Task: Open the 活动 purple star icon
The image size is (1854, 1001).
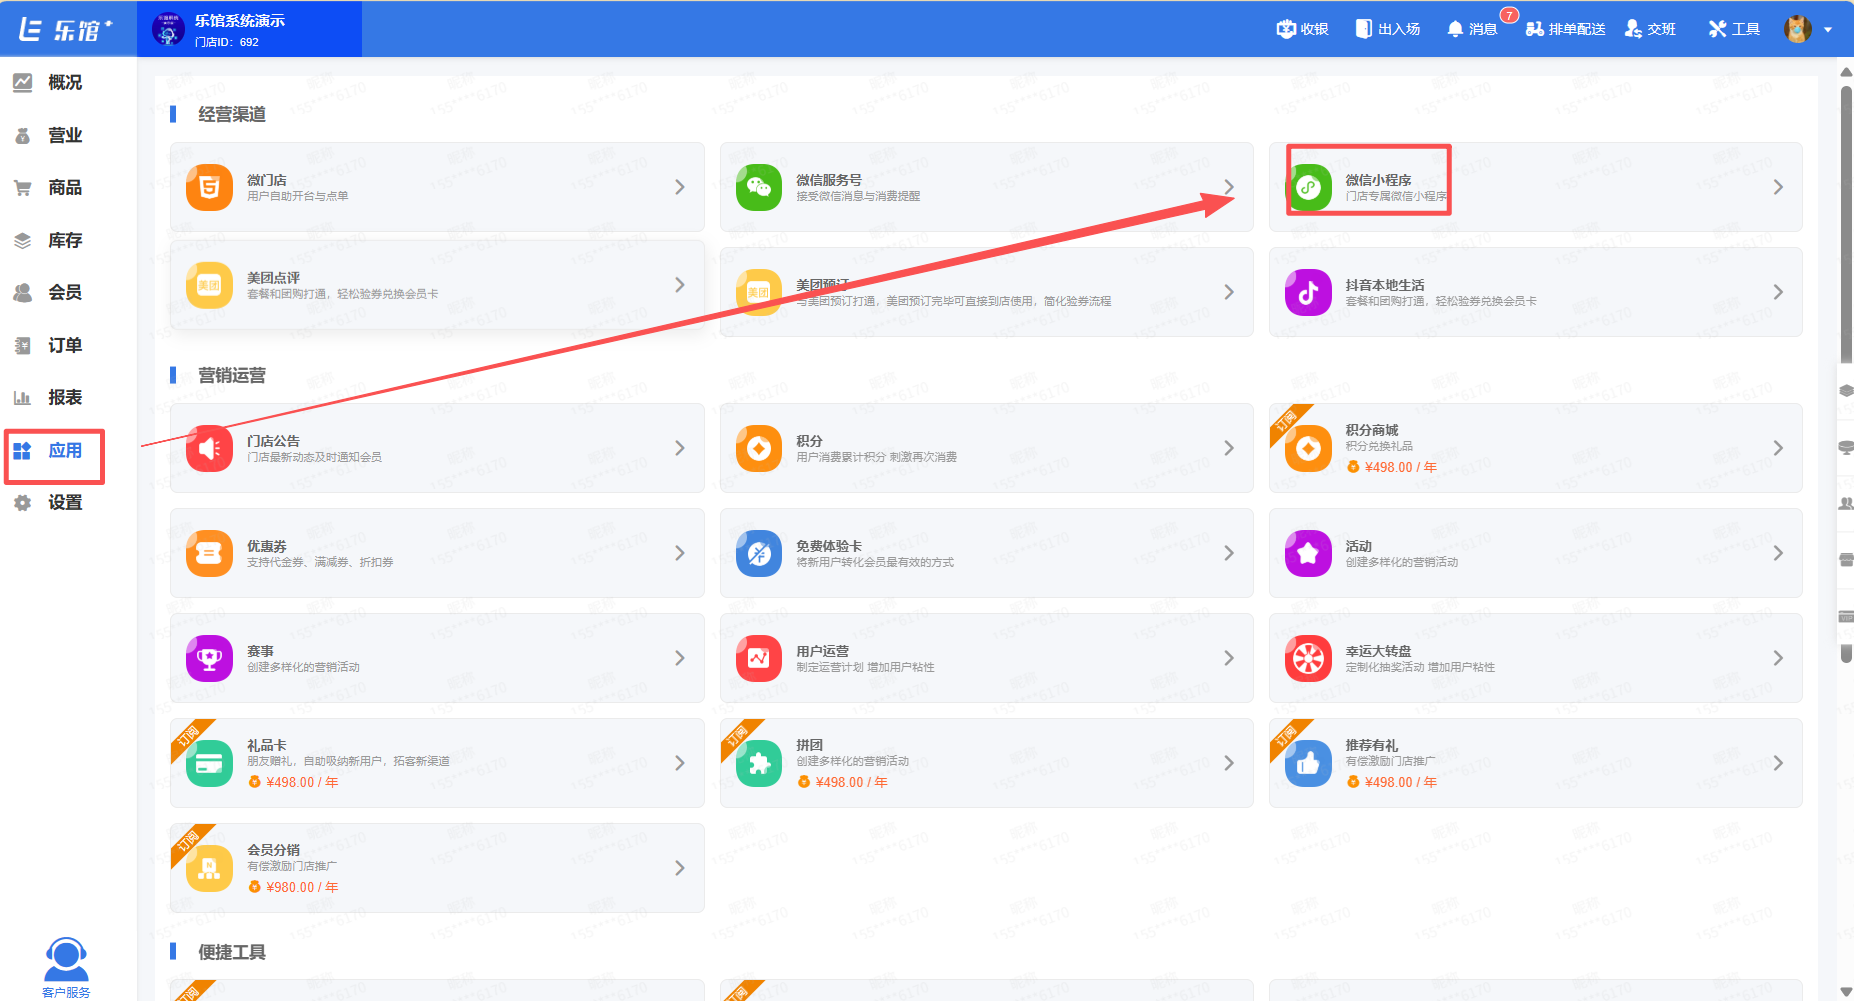Action: coord(1308,553)
